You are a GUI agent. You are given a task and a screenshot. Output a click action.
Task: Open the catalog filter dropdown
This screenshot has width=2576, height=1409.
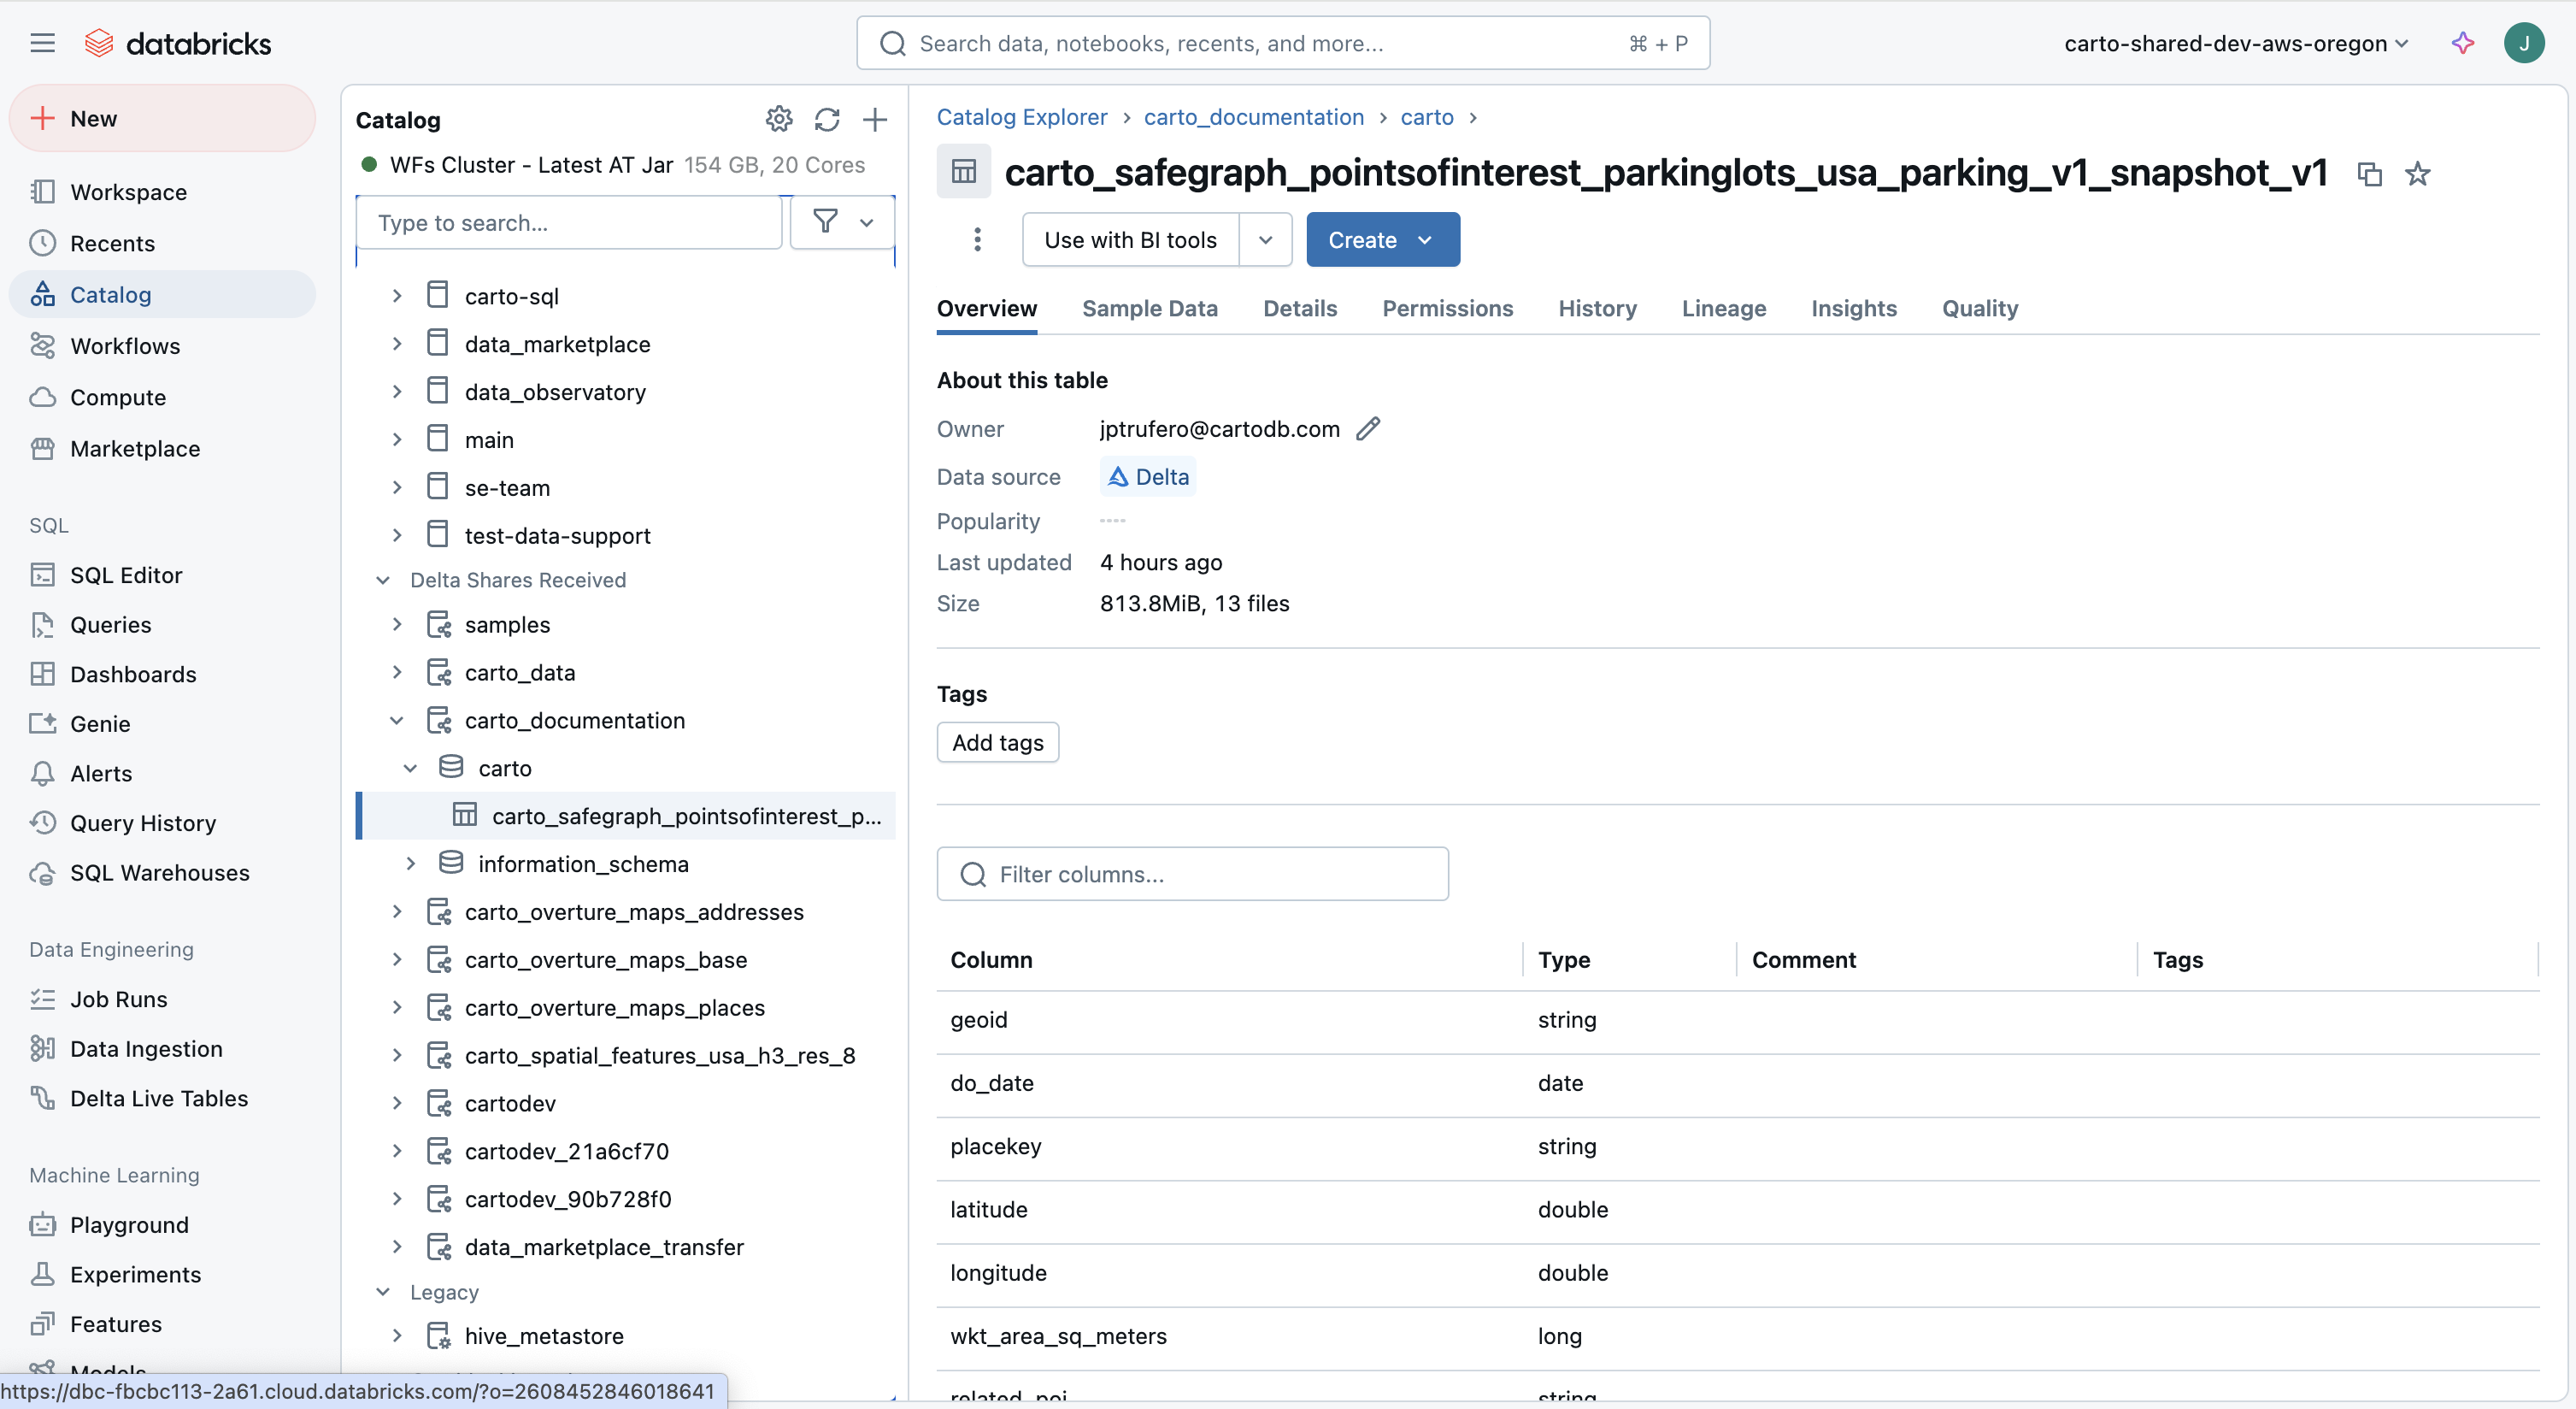click(x=843, y=222)
